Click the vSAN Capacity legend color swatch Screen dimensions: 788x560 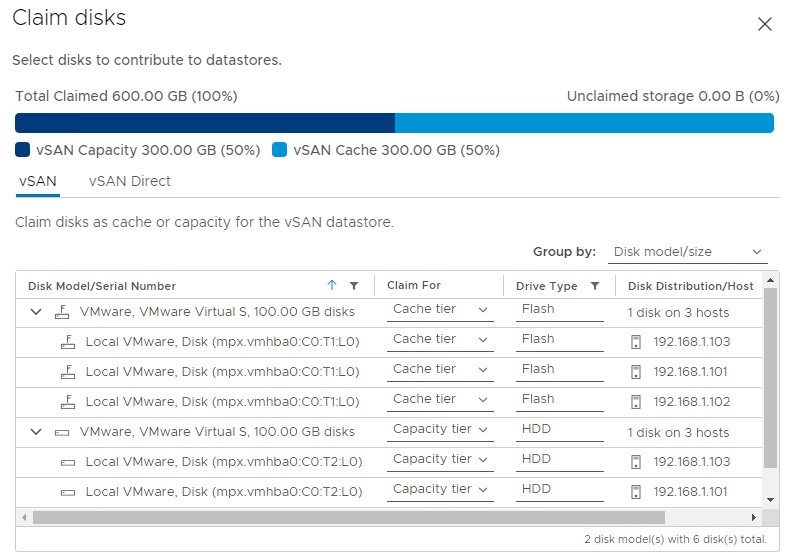(x=24, y=151)
